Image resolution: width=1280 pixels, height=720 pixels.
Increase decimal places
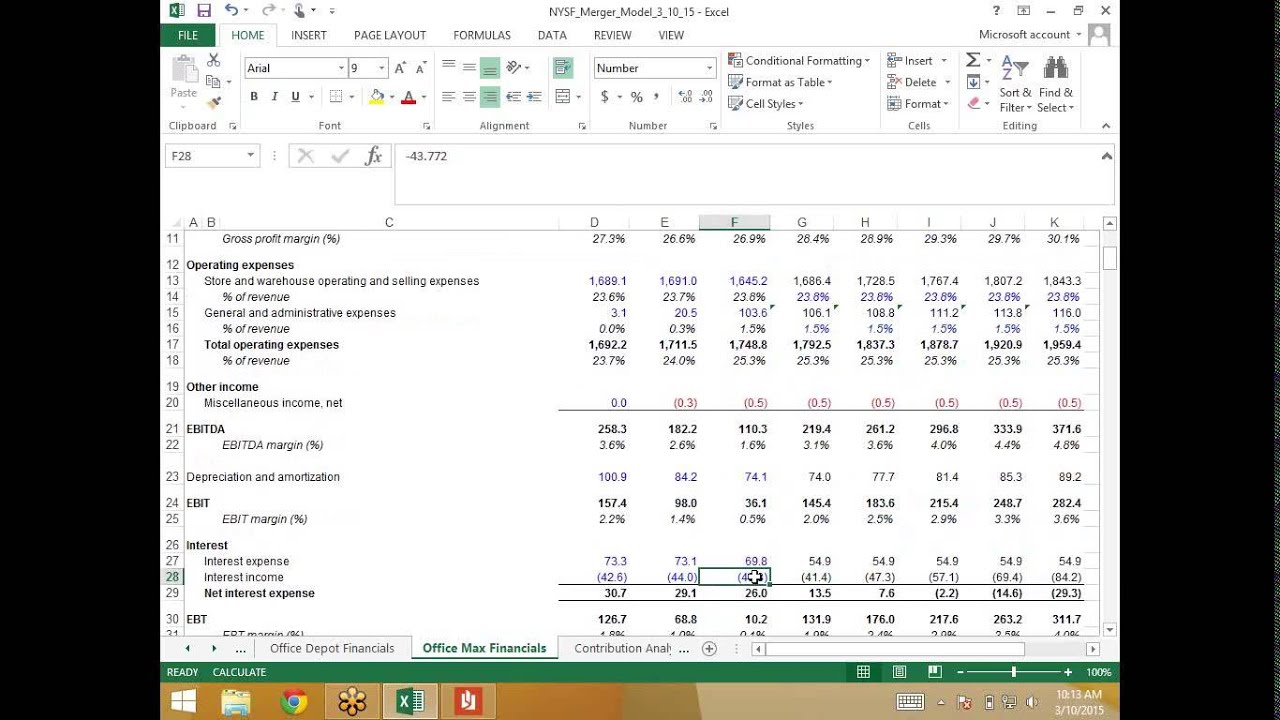click(x=685, y=97)
